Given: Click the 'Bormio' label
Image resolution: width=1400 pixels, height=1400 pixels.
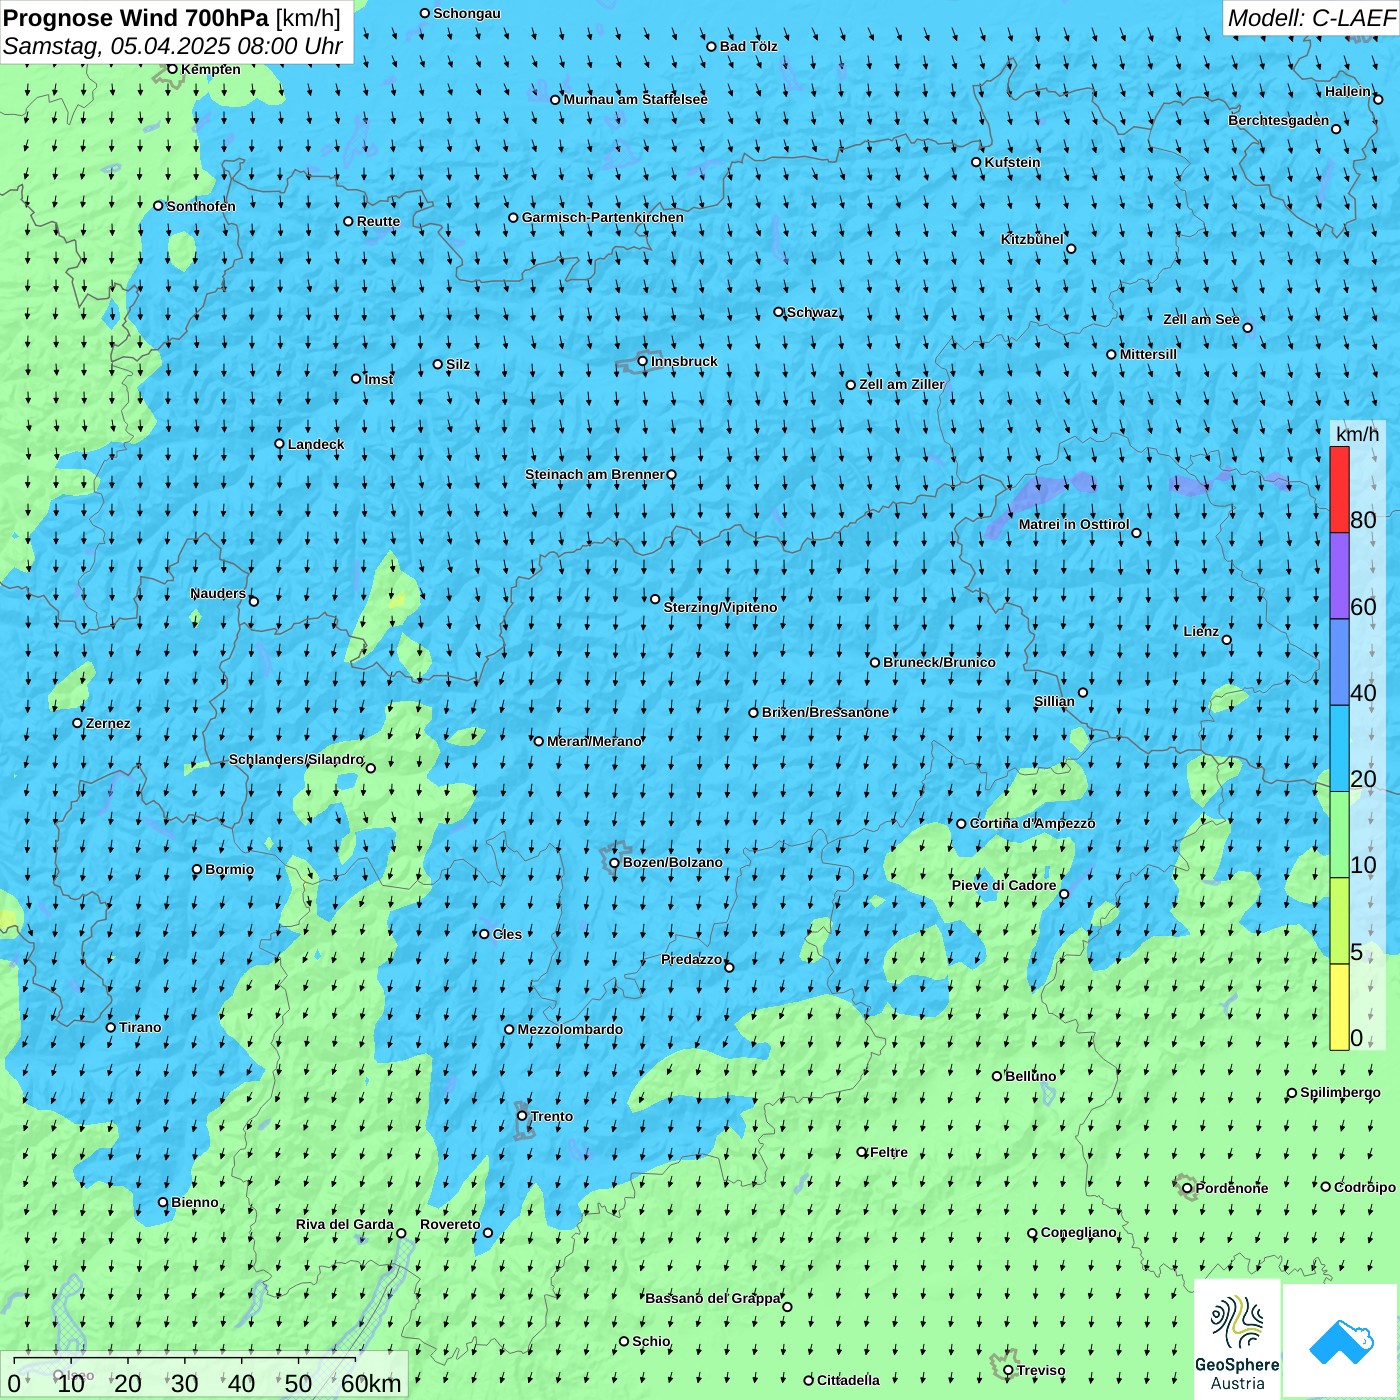Looking at the screenshot, I should pyautogui.click(x=229, y=869).
